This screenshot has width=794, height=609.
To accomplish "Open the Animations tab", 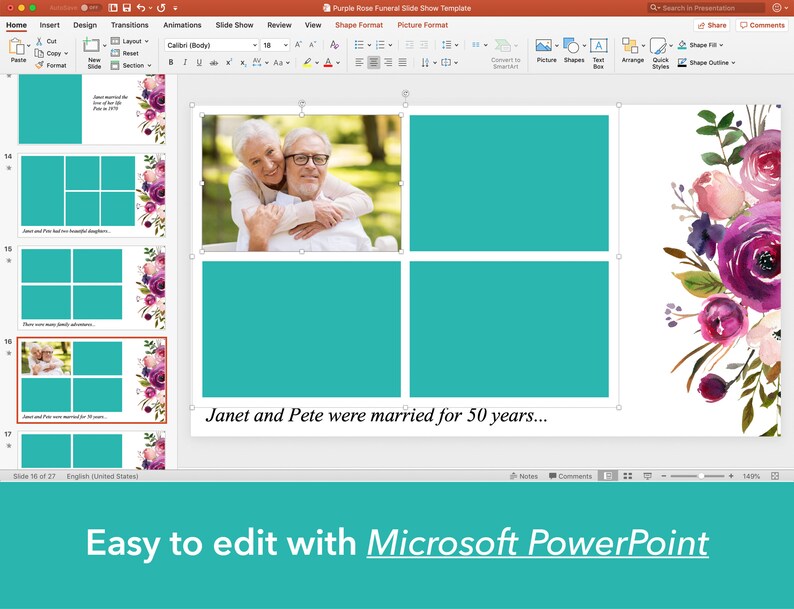I will [182, 25].
